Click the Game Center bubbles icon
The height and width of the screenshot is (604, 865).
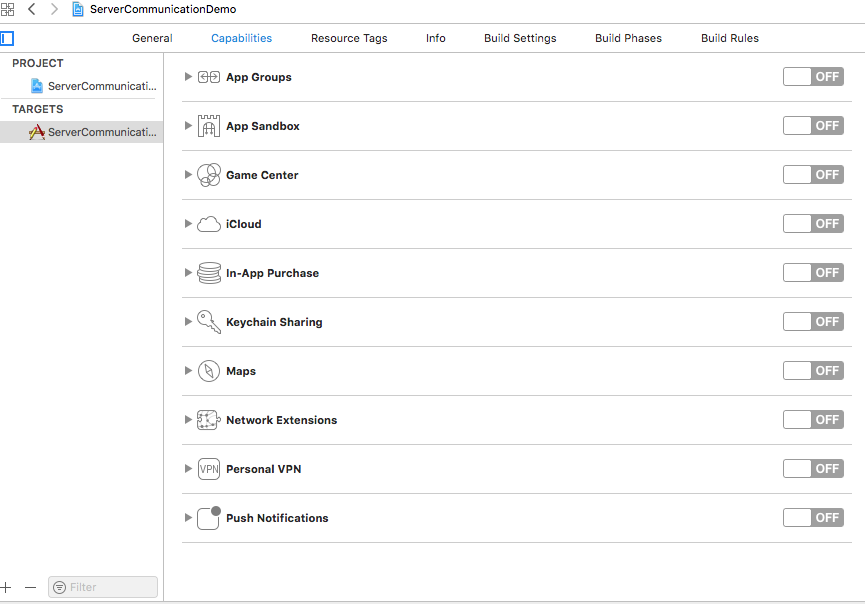(209, 175)
